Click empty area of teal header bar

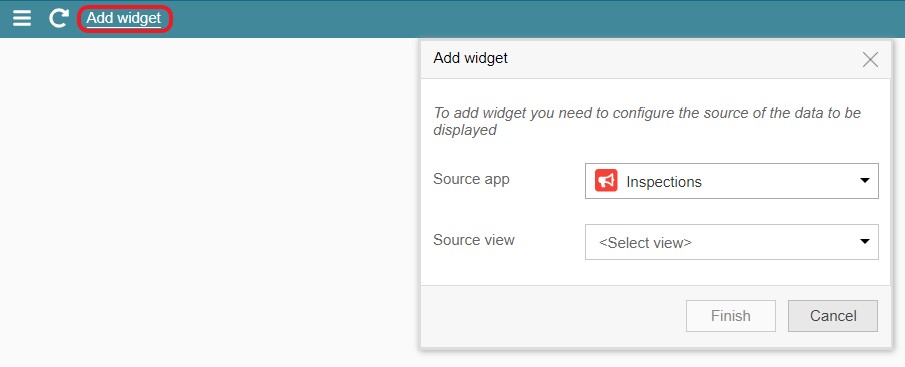point(519,18)
